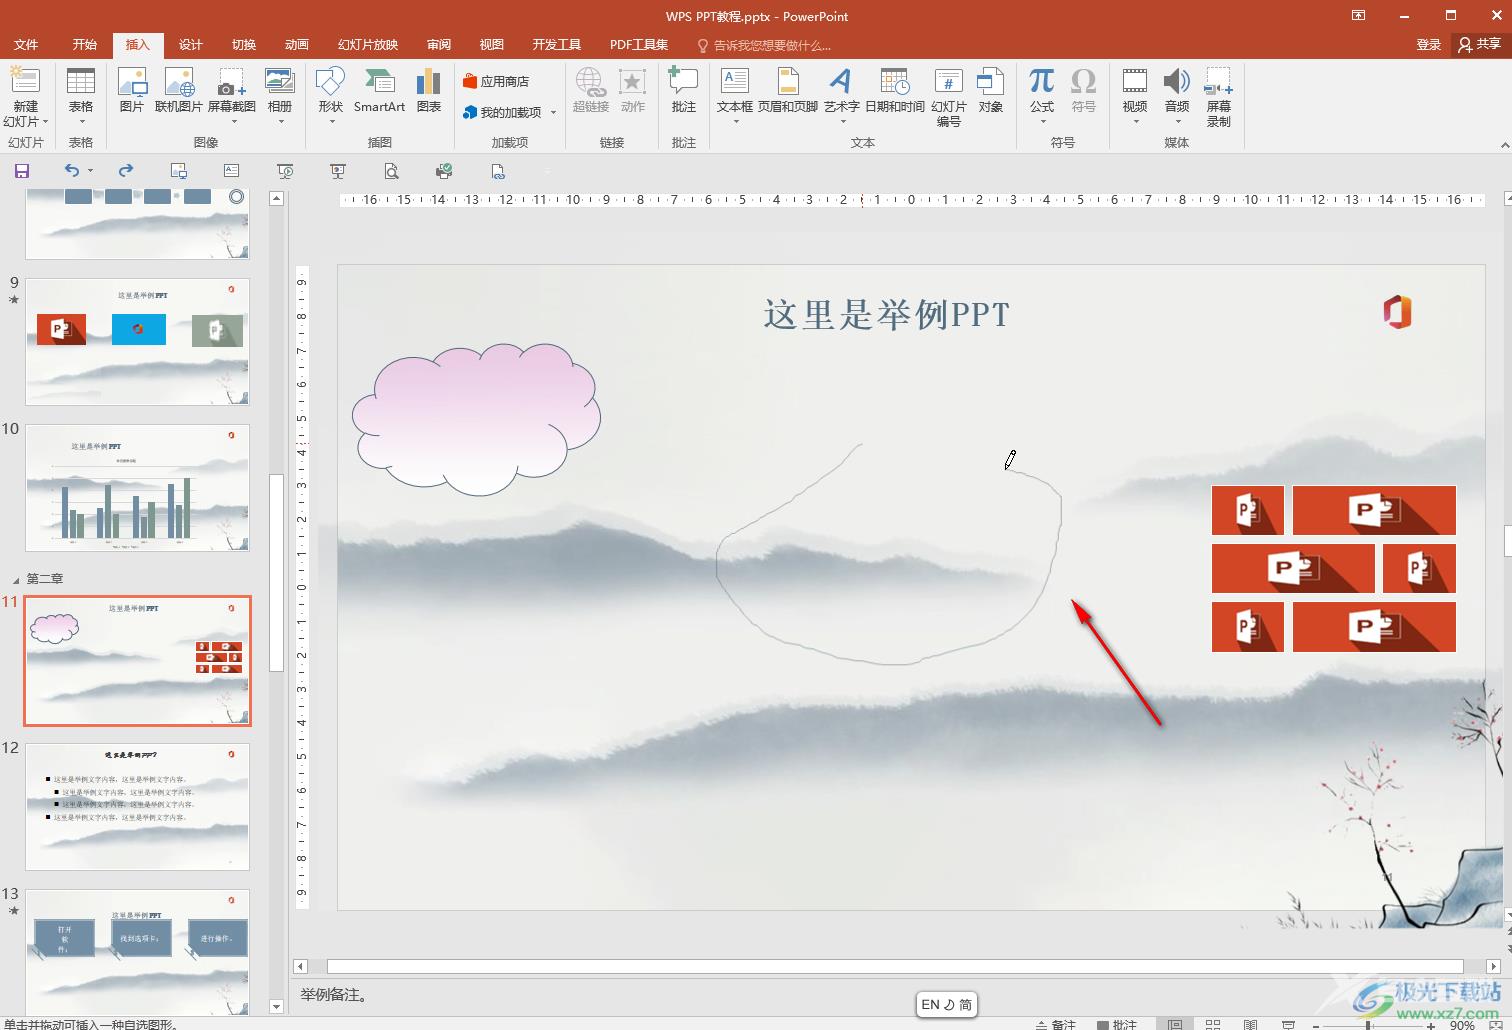Image resolution: width=1512 pixels, height=1030 pixels.
Task: Select the pink cloud shape on slide
Action: [x=476, y=419]
